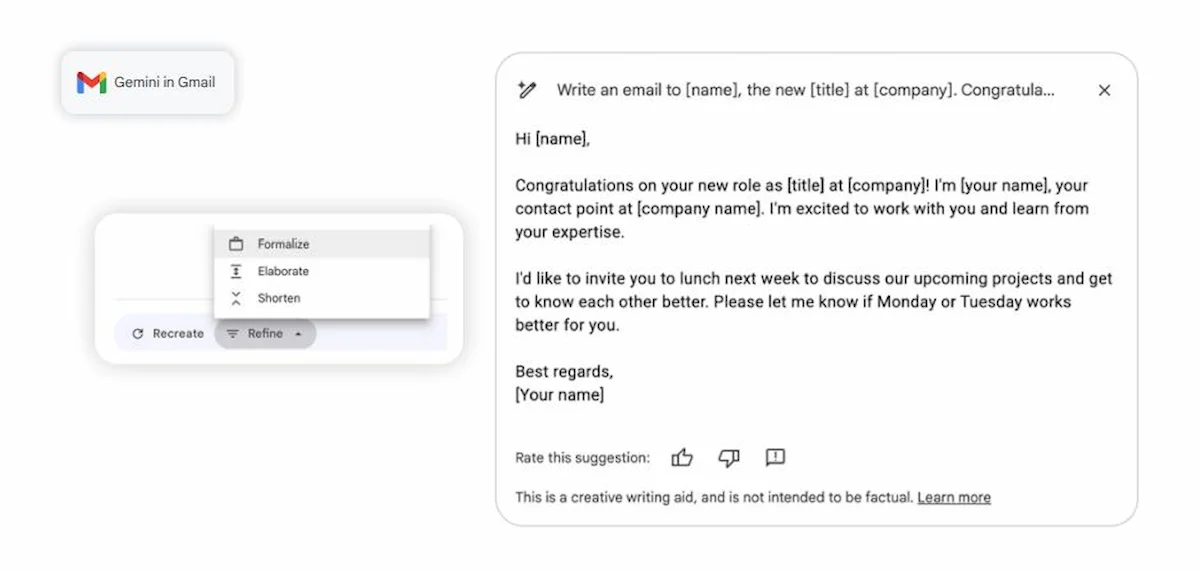
Task: Click the briefcase icon beside Formalize
Action: 236,244
